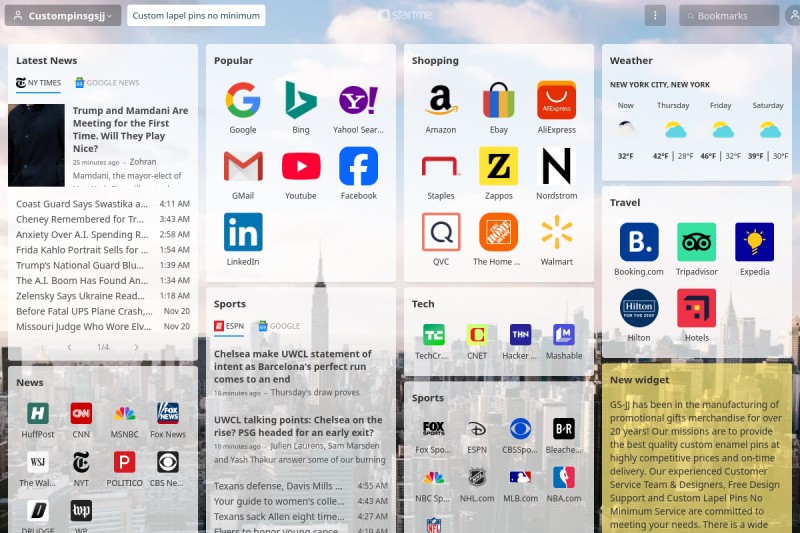The image size is (800, 533).
Task: Open the MSNBC news bookmark
Action: tap(124, 413)
